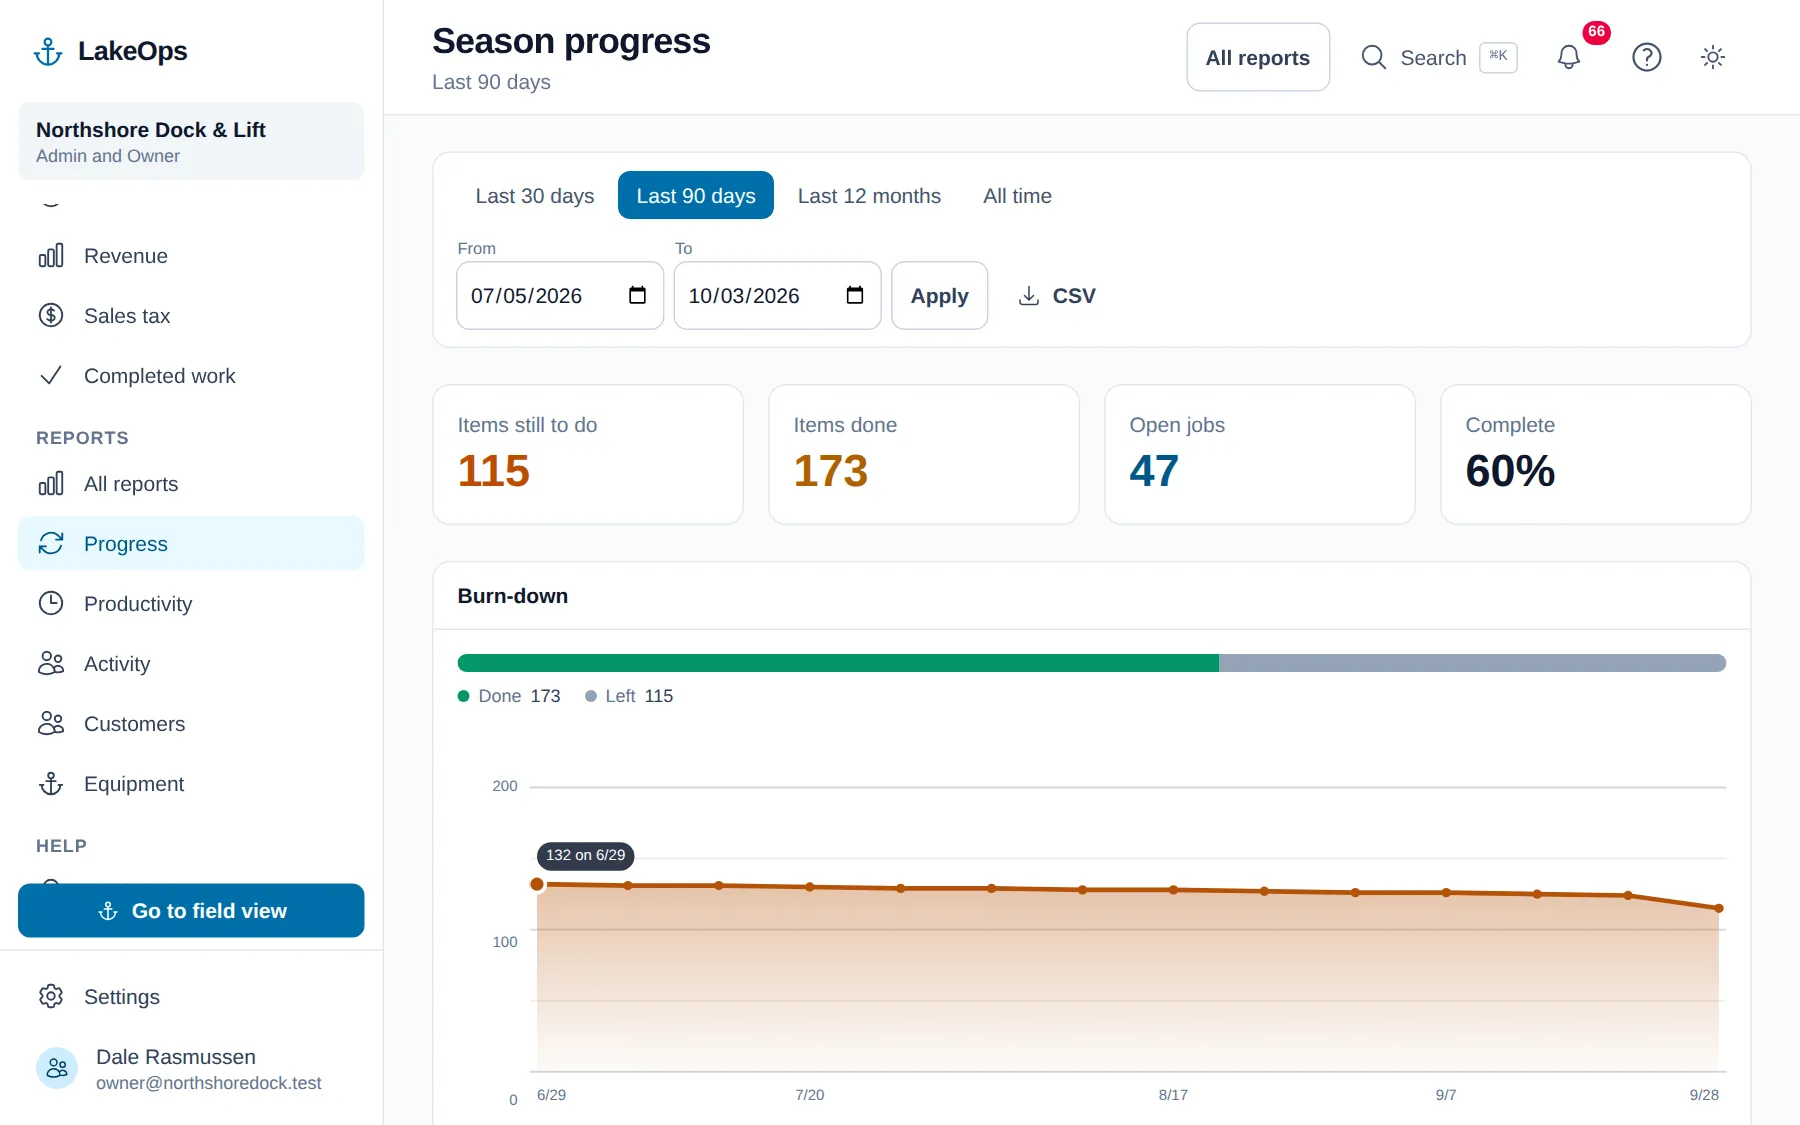Click the Items done 173 card
Viewport: 1800px width, 1125px height.
click(924, 455)
